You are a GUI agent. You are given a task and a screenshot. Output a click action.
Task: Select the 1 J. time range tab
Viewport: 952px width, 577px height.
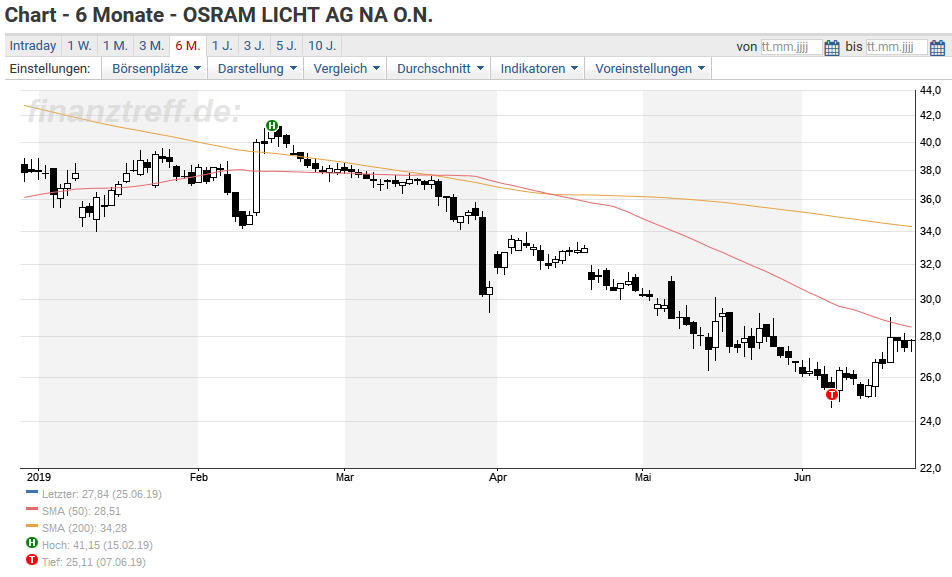(222, 46)
